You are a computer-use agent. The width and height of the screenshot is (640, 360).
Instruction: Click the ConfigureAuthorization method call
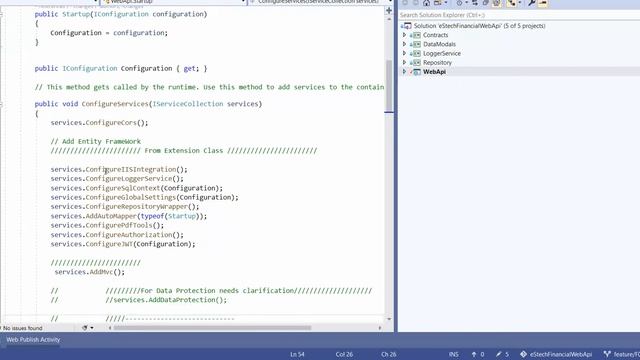point(129,235)
